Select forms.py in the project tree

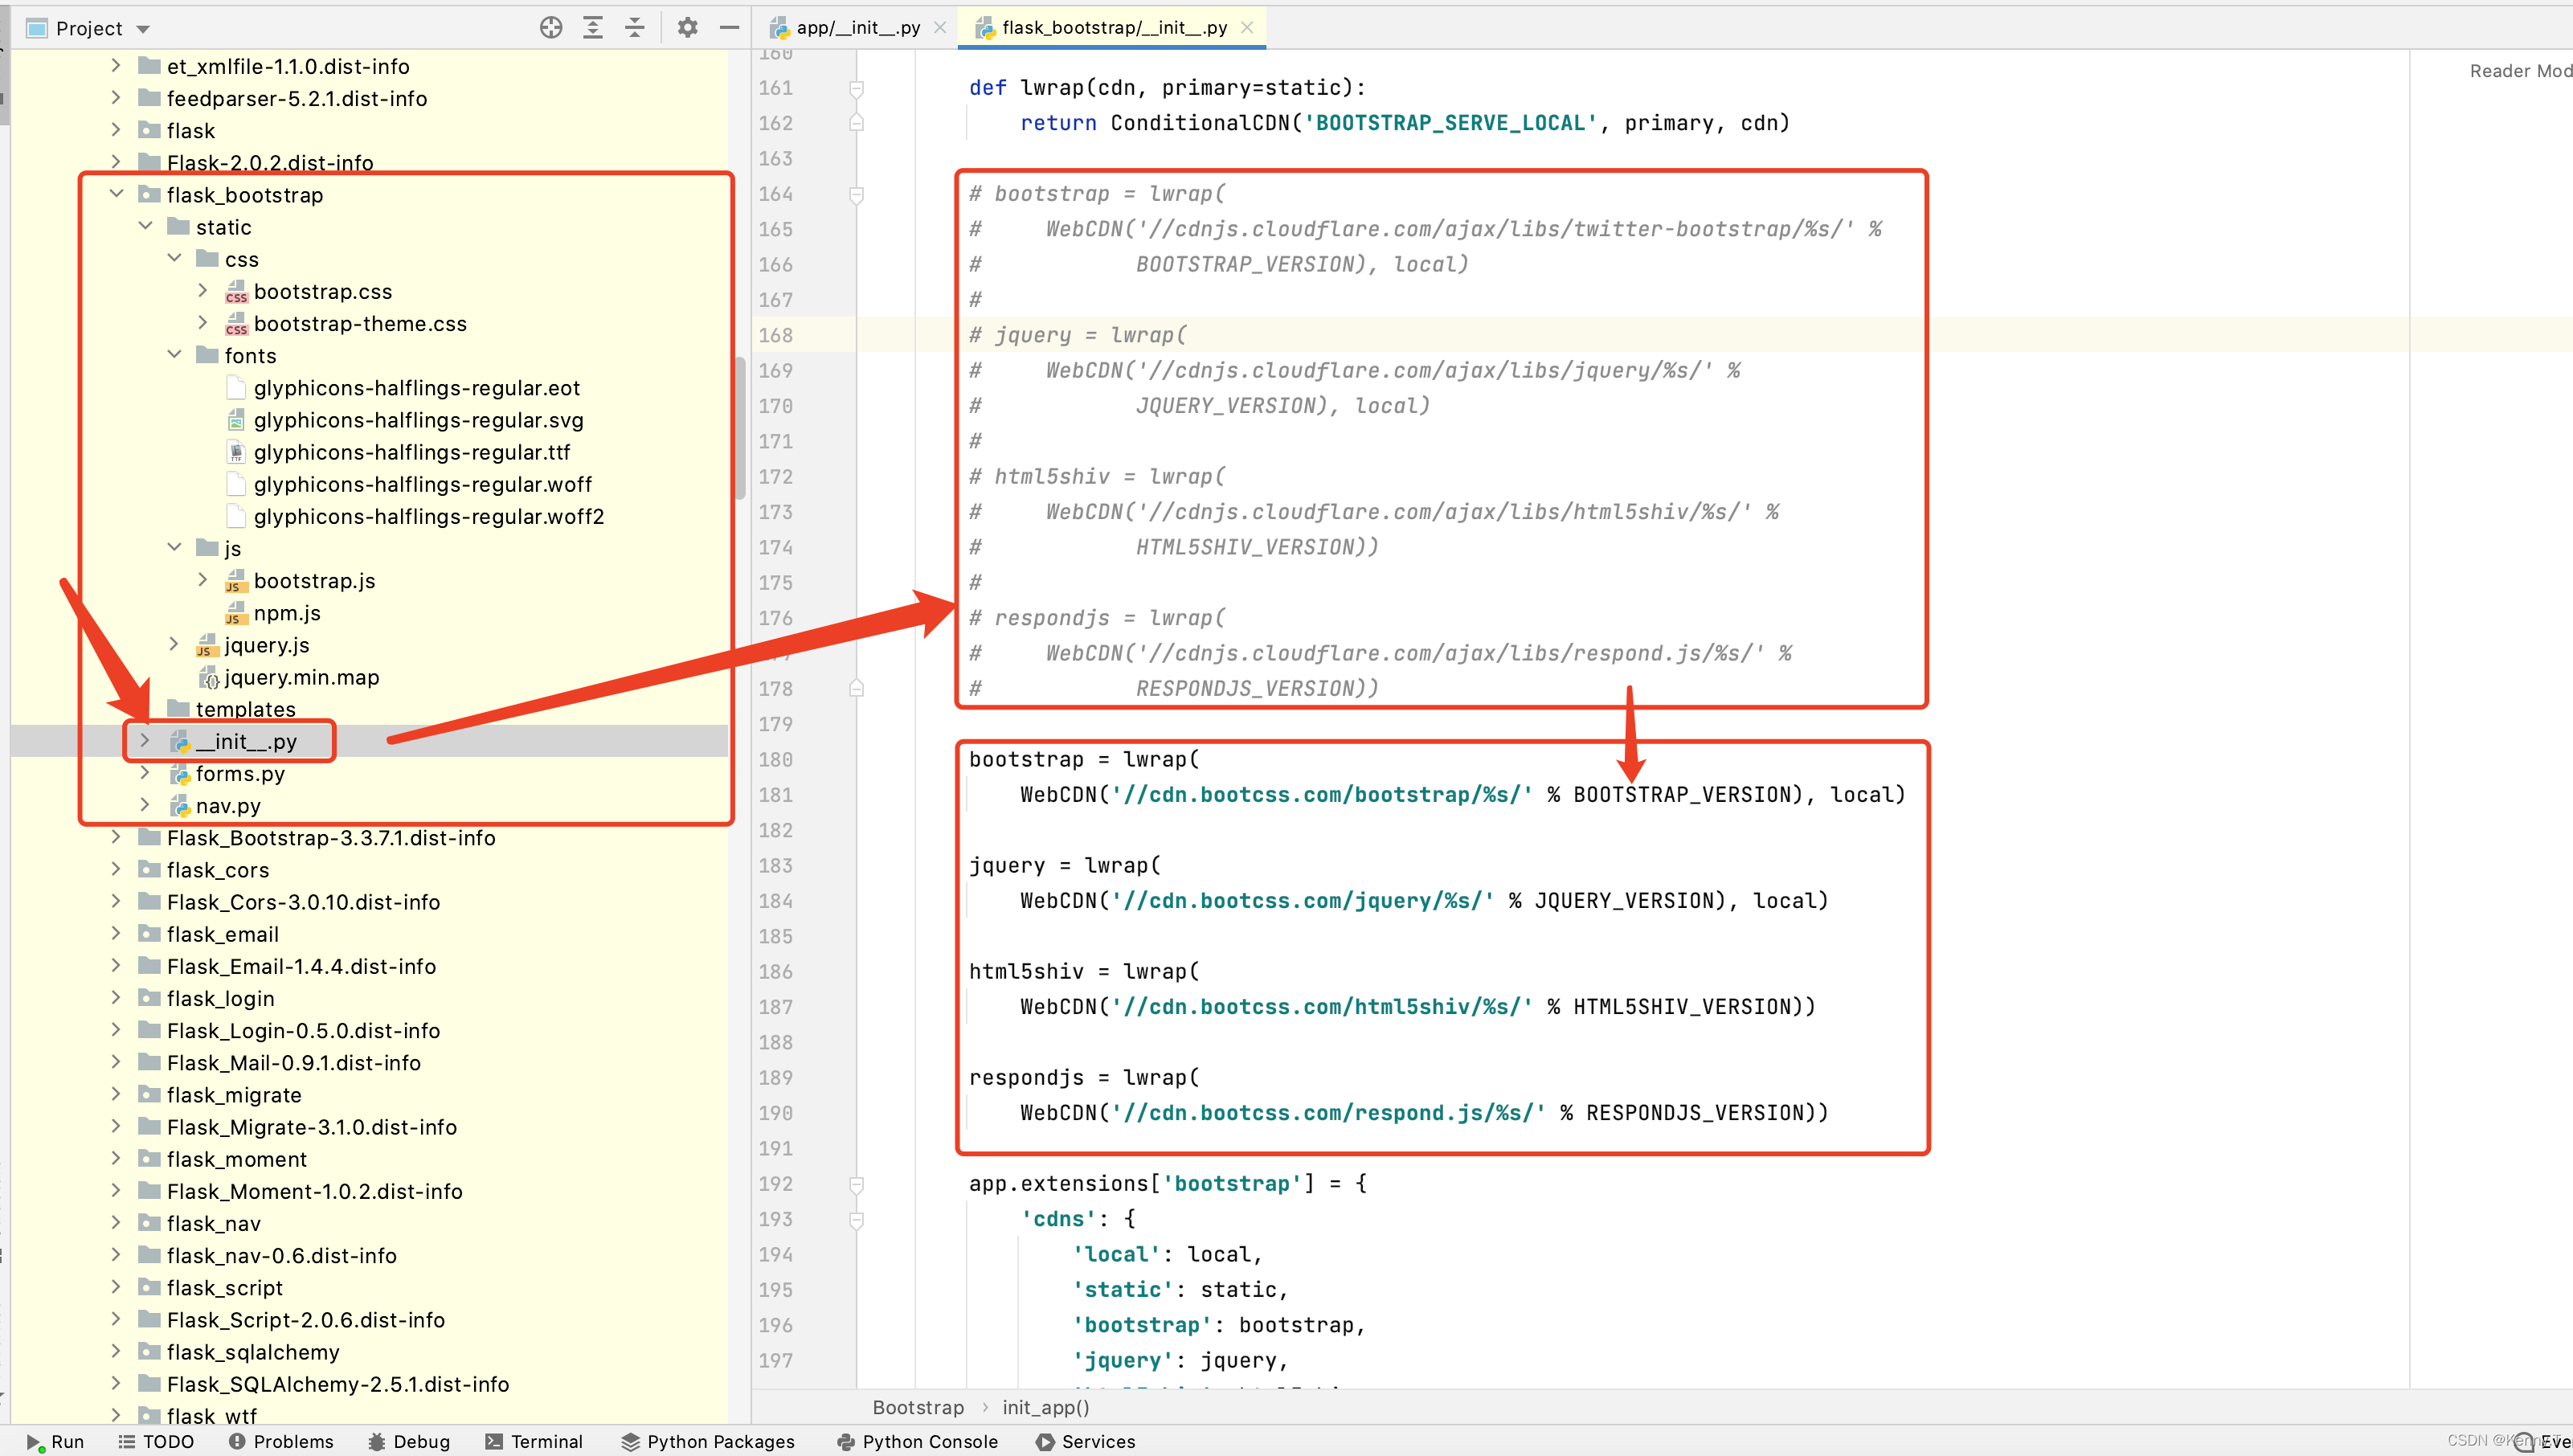[240, 773]
